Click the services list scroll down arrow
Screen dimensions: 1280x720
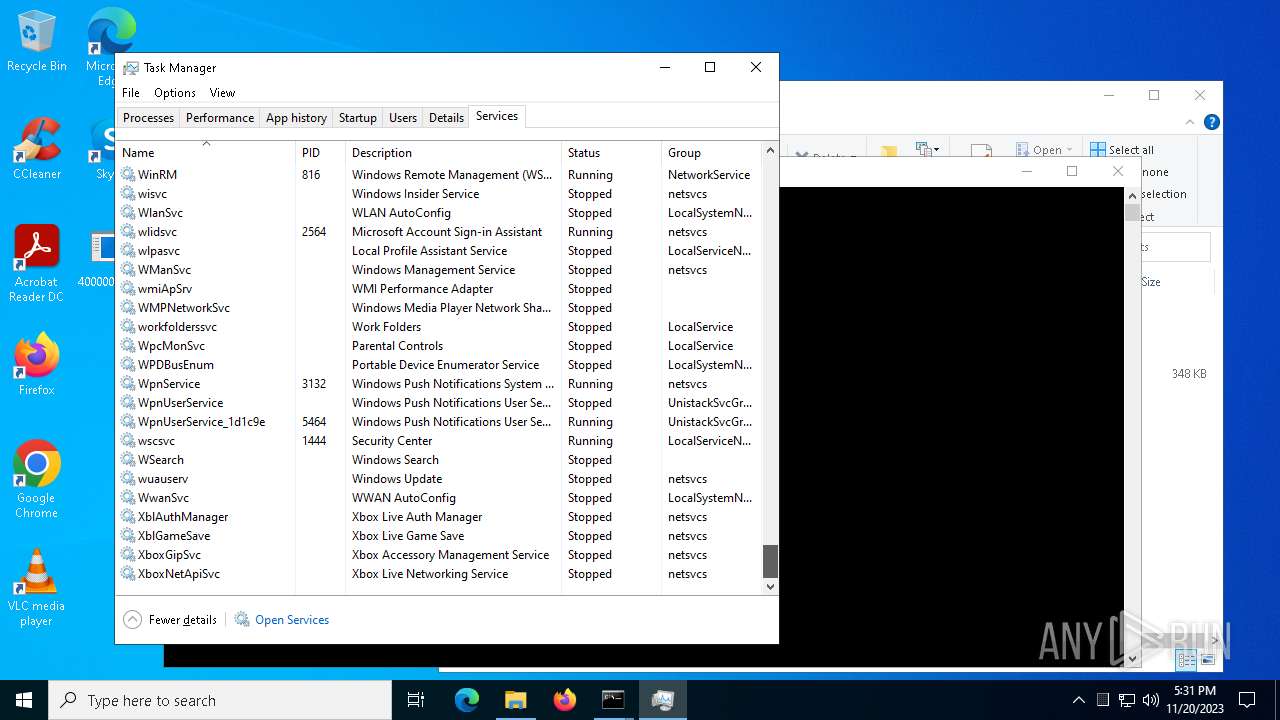coord(770,587)
